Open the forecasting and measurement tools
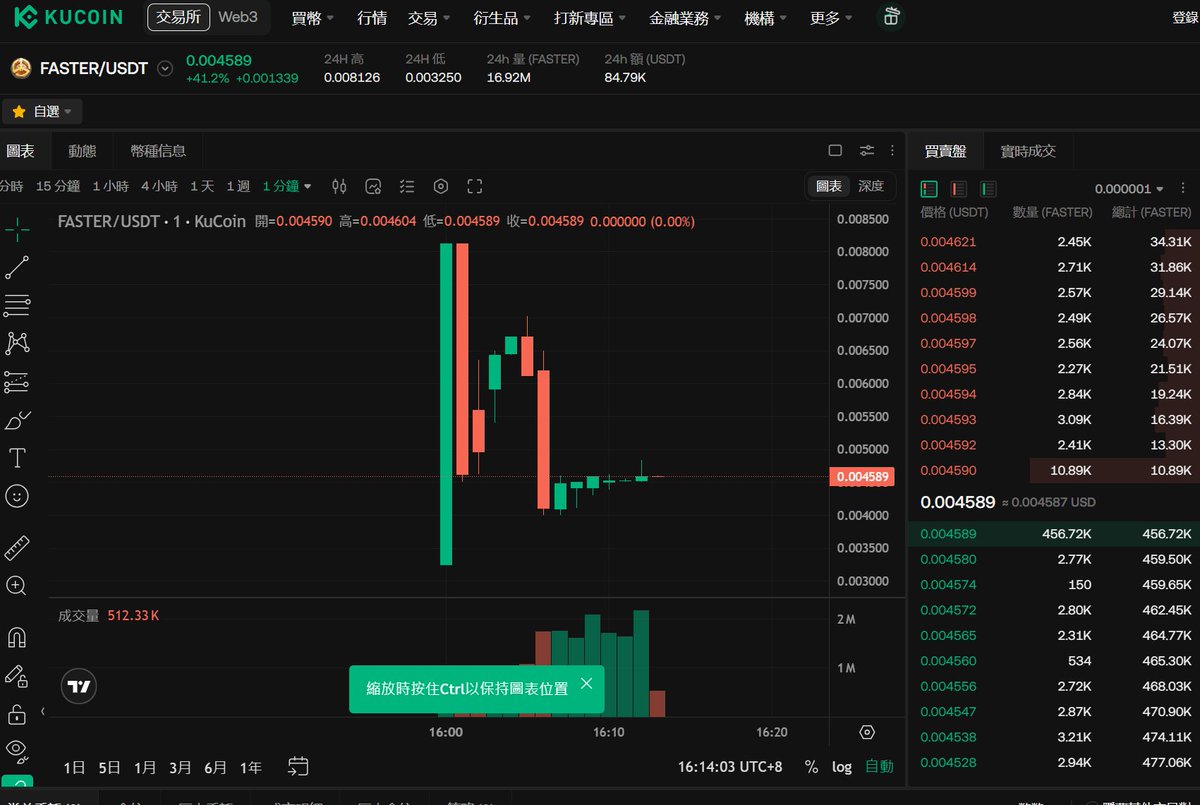 17,381
